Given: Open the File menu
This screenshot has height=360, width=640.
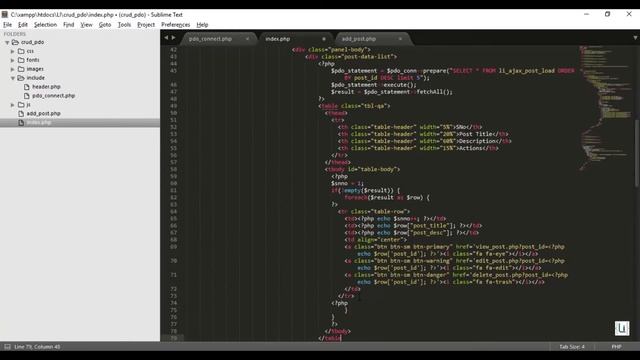Looking at the screenshot, I should pyautogui.click(x=7, y=24).
